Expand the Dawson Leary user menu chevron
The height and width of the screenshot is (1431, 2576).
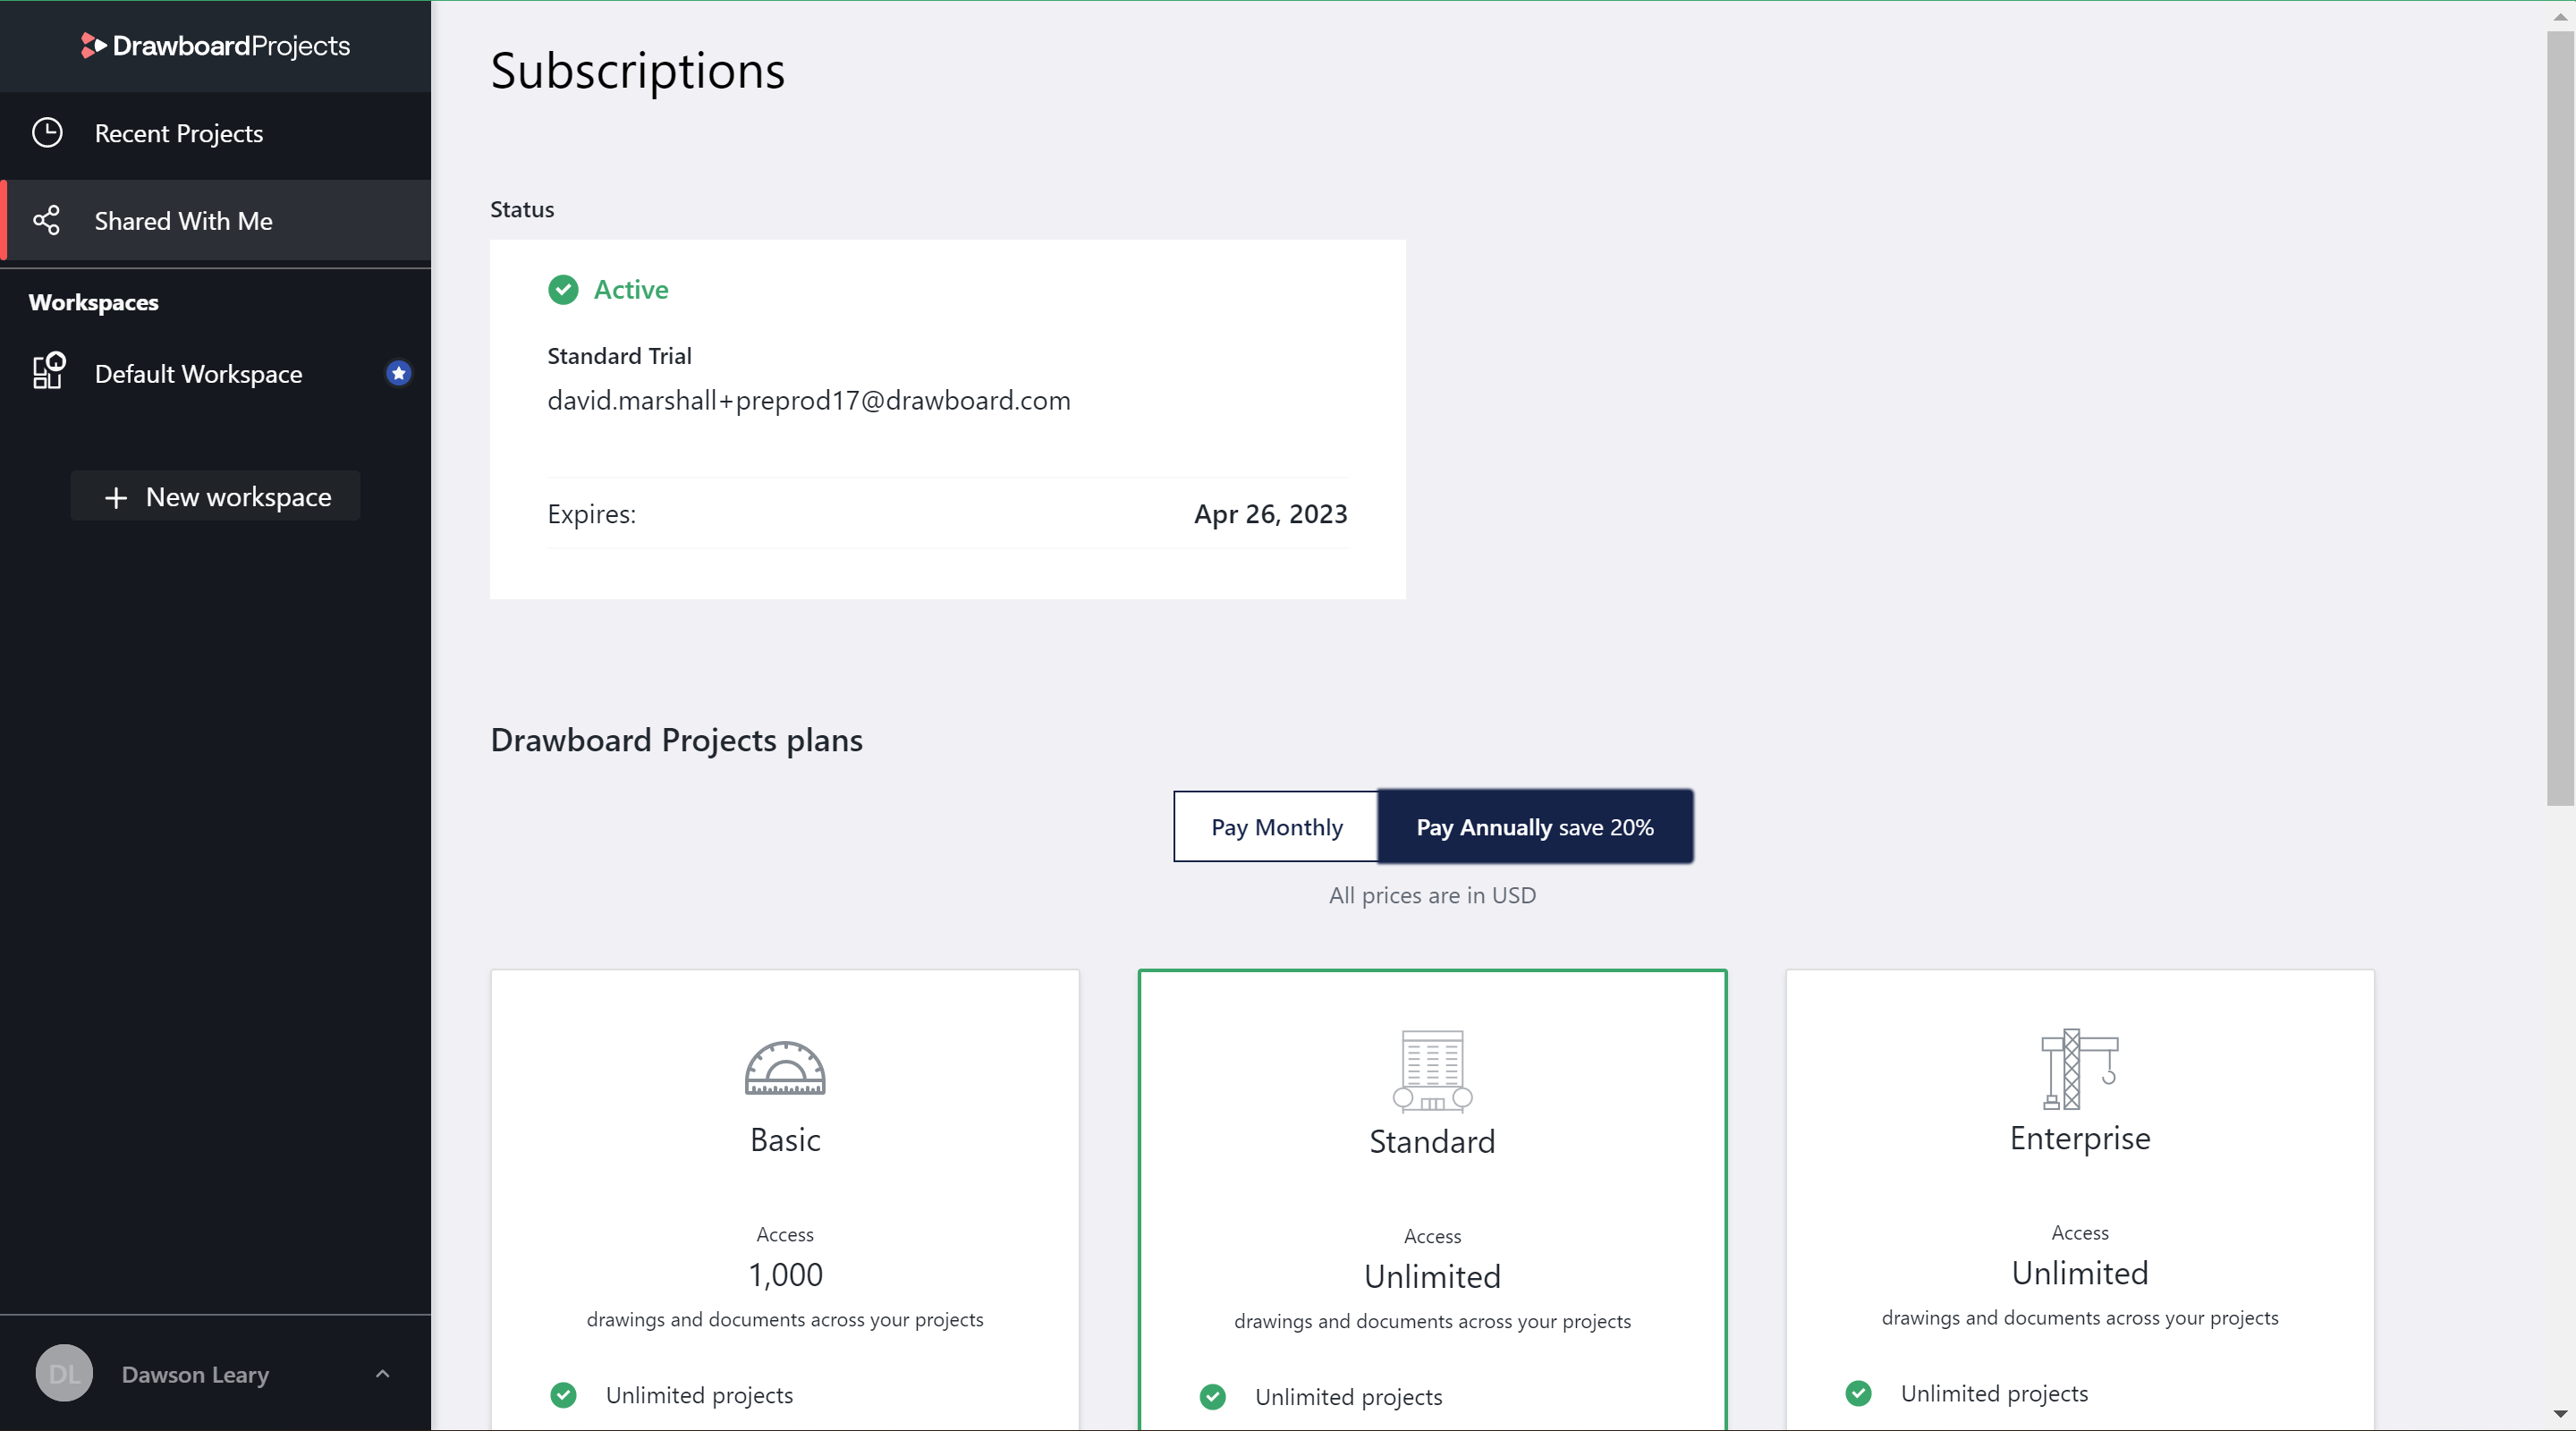click(382, 1374)
